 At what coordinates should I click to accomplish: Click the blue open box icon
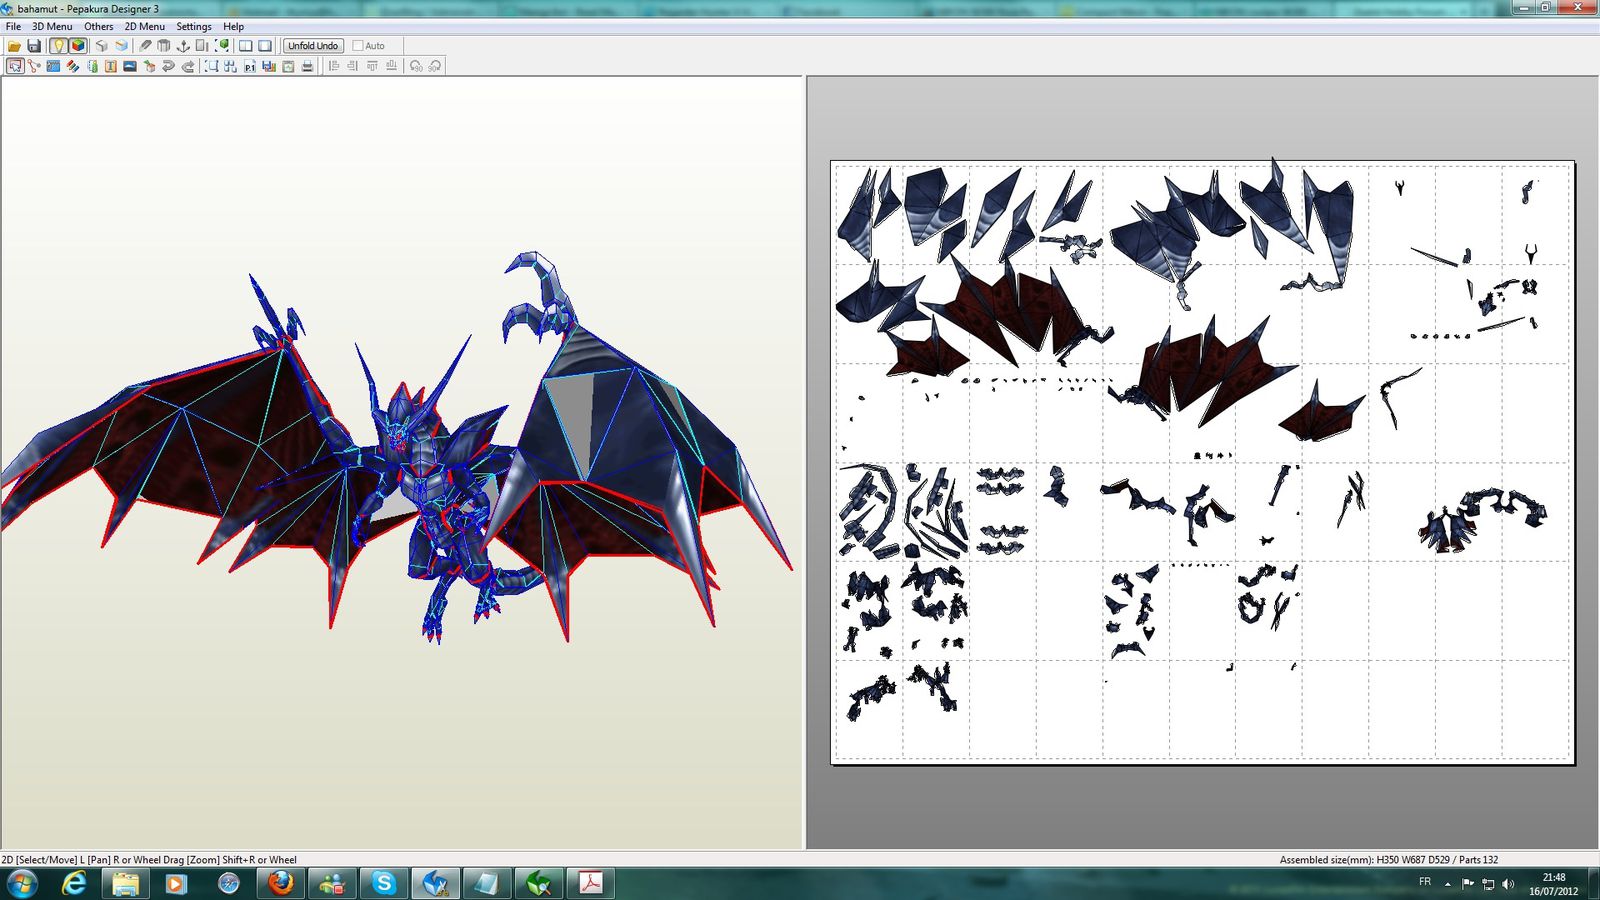point(121,46)
